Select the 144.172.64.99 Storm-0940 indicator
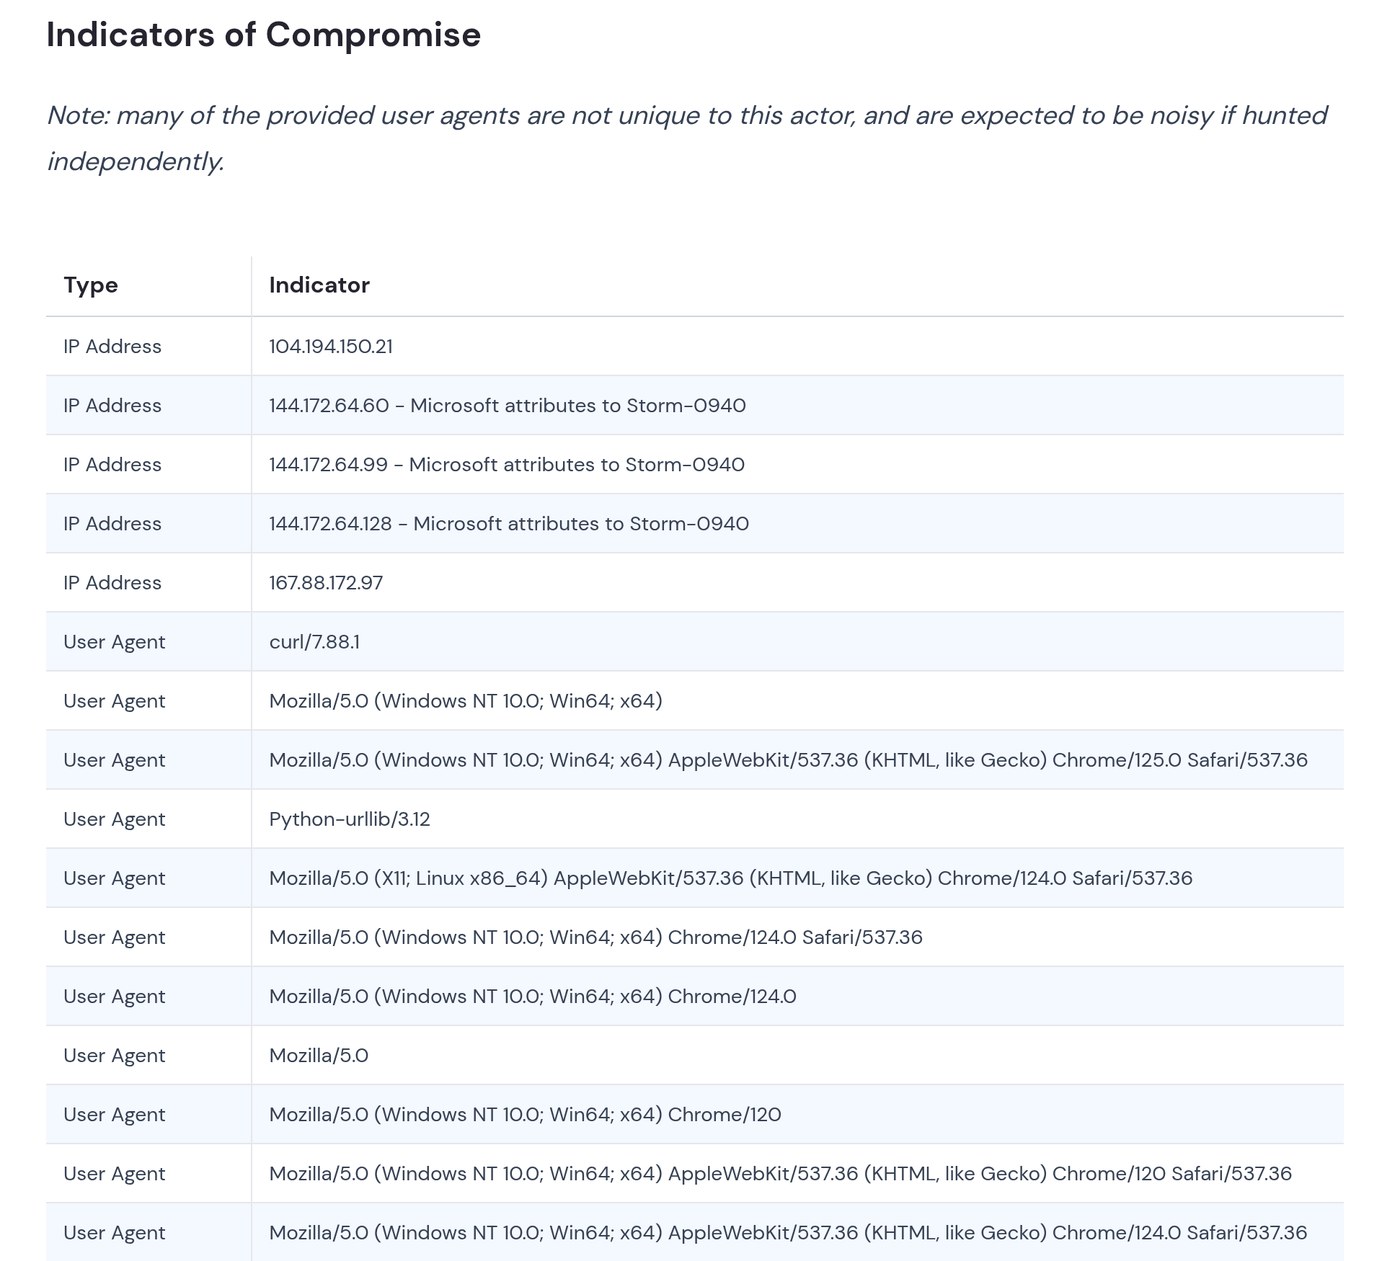This screenshot has width=1400, height=1261. point(506,464)
